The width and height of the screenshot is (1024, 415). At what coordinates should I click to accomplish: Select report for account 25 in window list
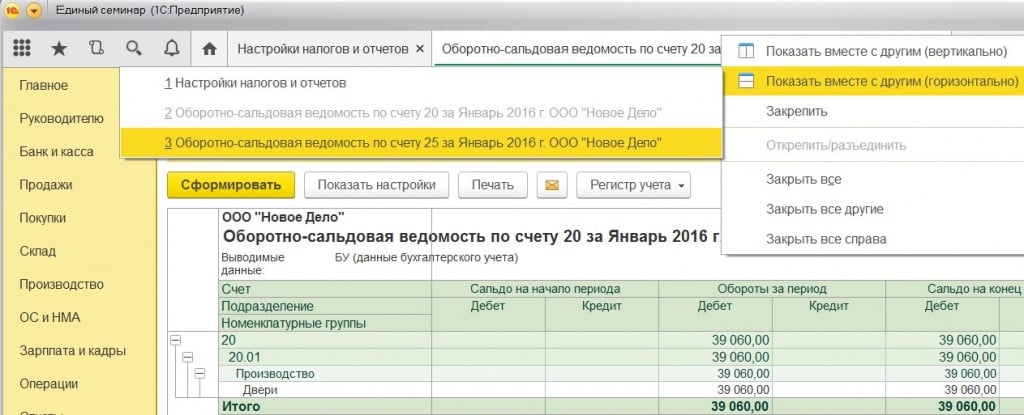pos(419,142)
